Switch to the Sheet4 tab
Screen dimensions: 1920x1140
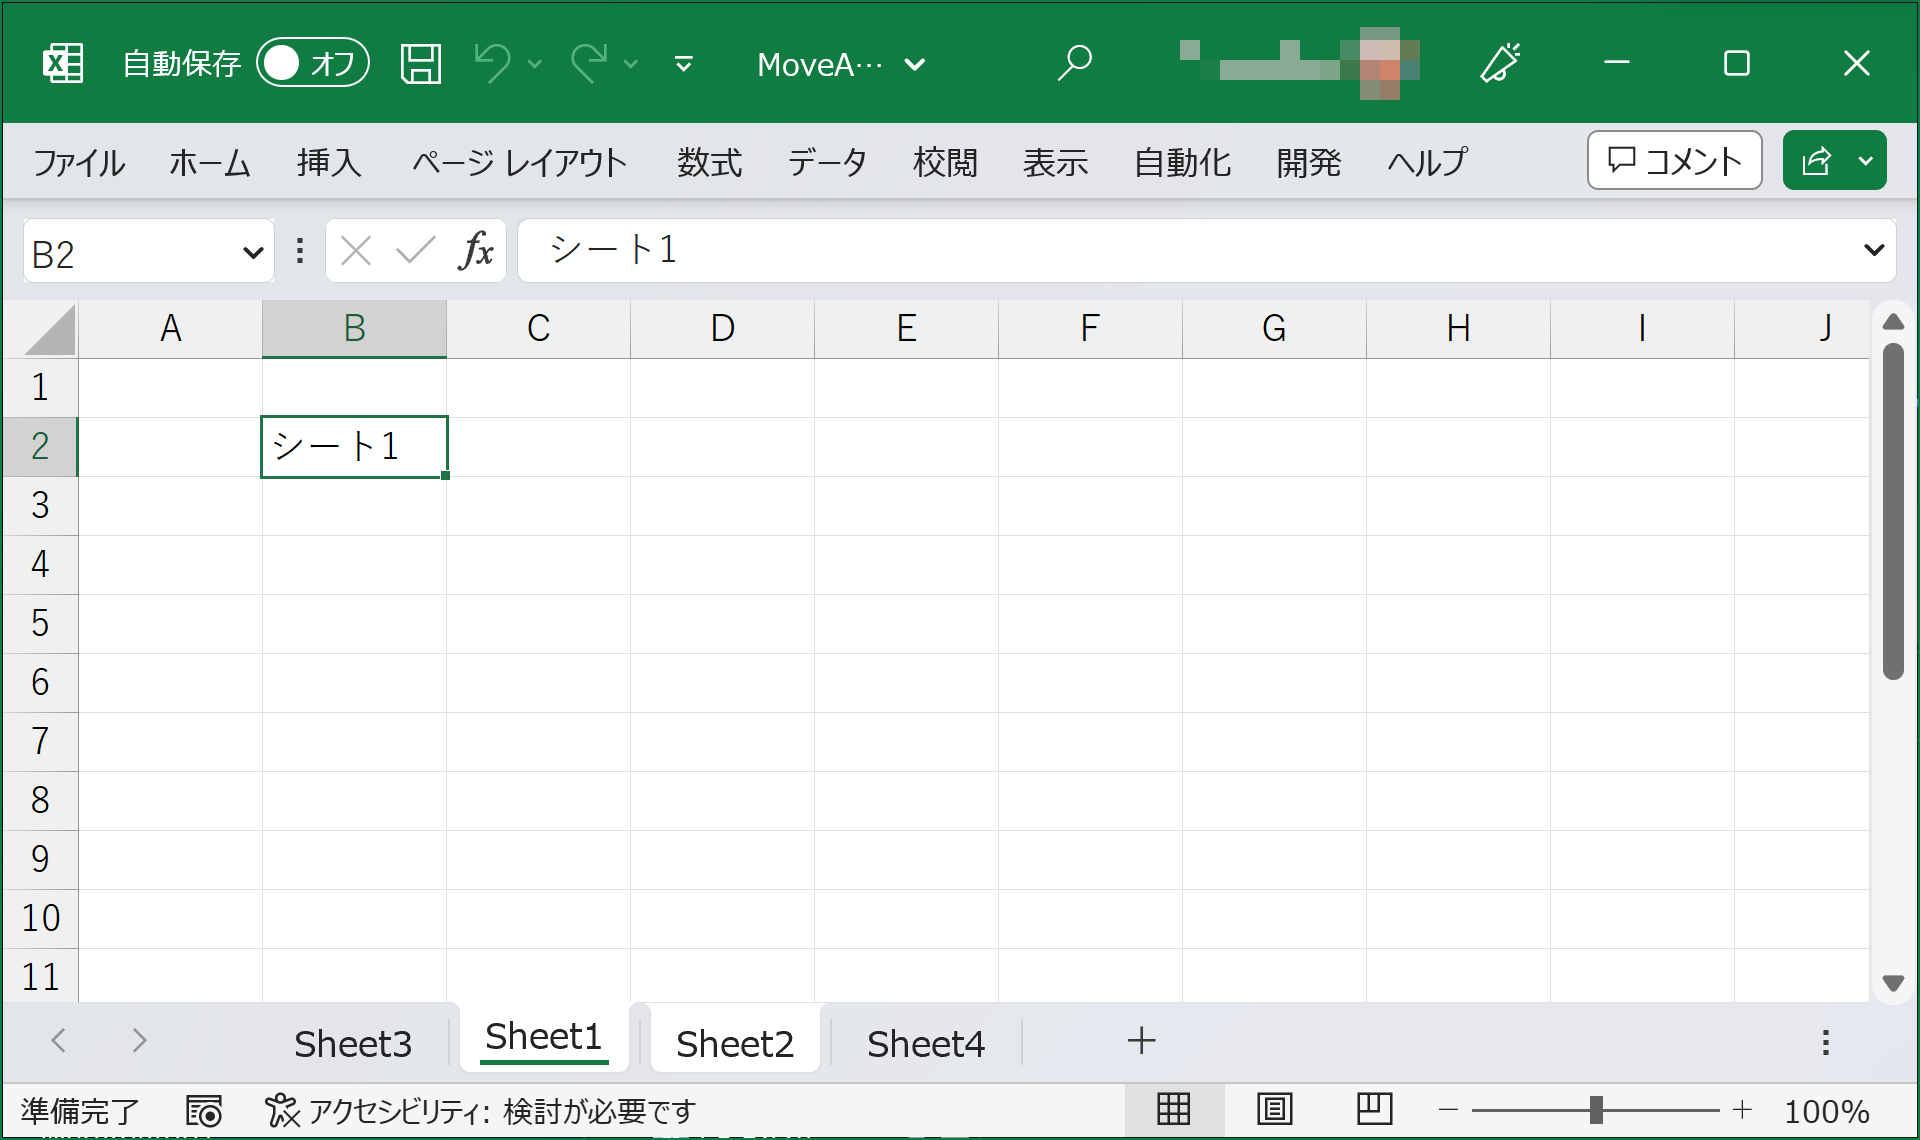(x=926, y=1043)
